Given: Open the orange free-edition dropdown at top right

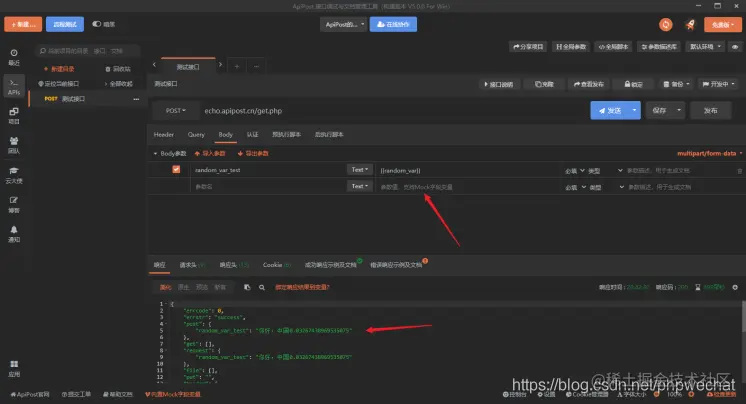Looking at the screenshot, I should [x=722, y=24].
